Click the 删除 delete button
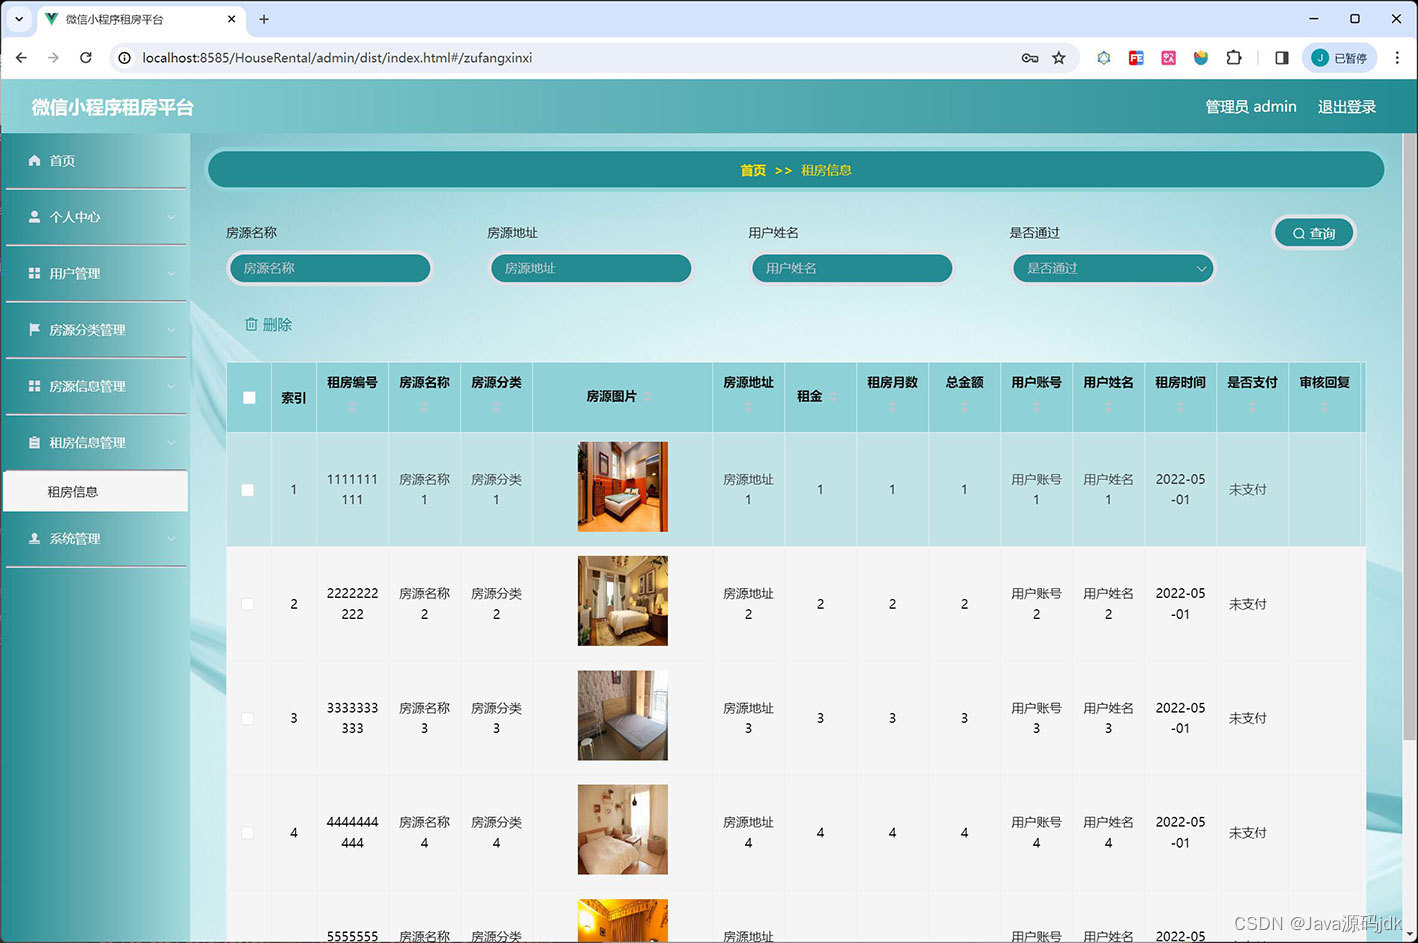The height and width of the screenshot is (943, 1418). (268, 324)
